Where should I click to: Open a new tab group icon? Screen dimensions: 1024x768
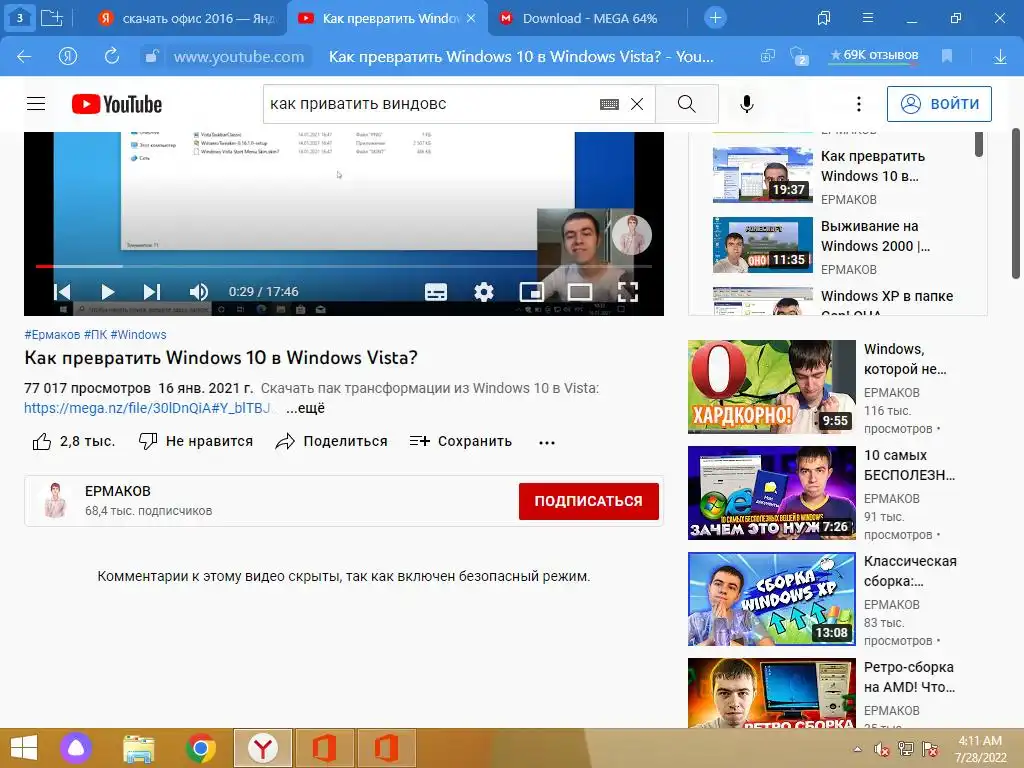52,18
